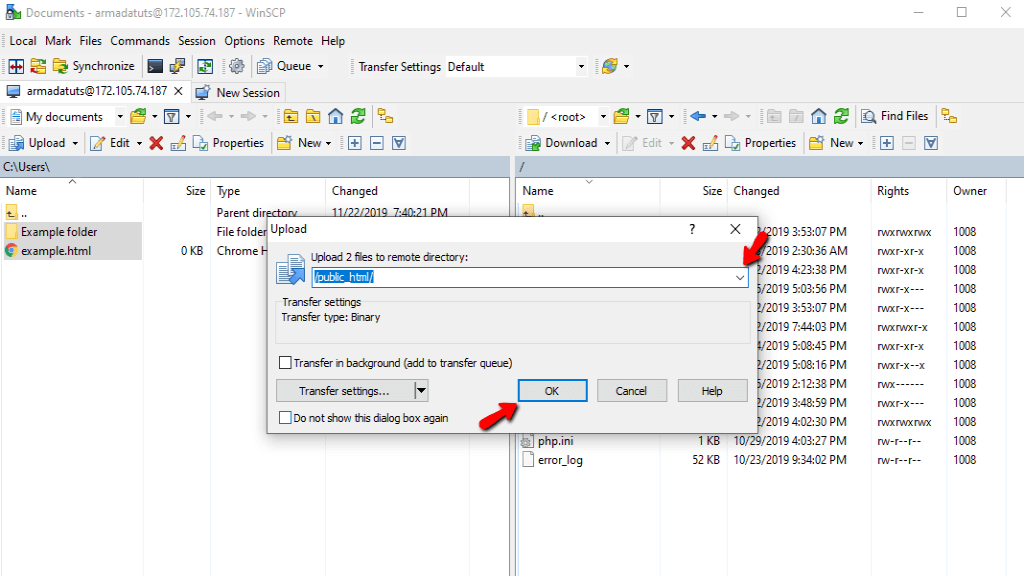Delete selected local files with red X
The width and height of the screenshot is (1024, 576).
pyautogui.click(x=156, y=143)
